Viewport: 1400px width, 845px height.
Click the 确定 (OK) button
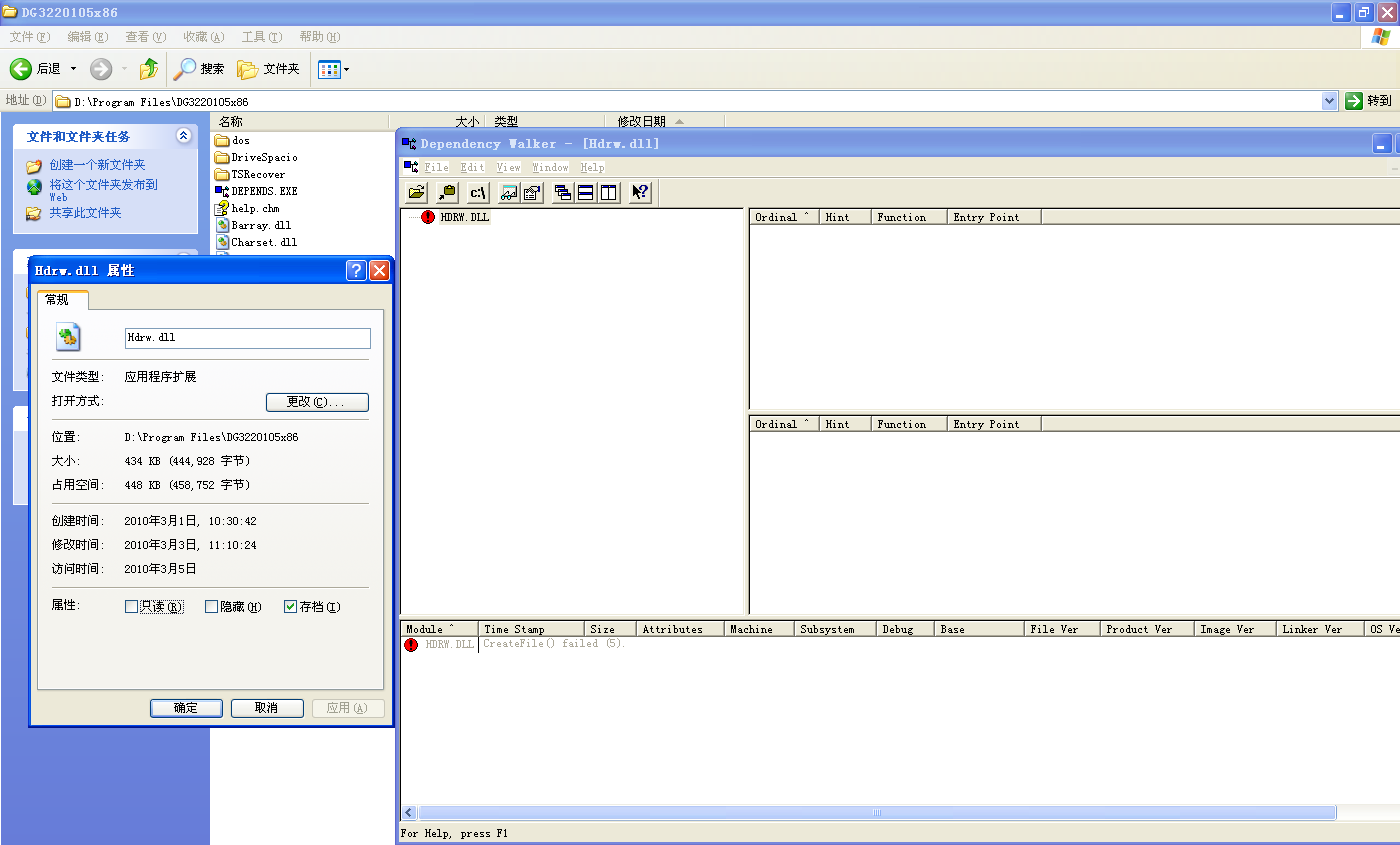186,708
